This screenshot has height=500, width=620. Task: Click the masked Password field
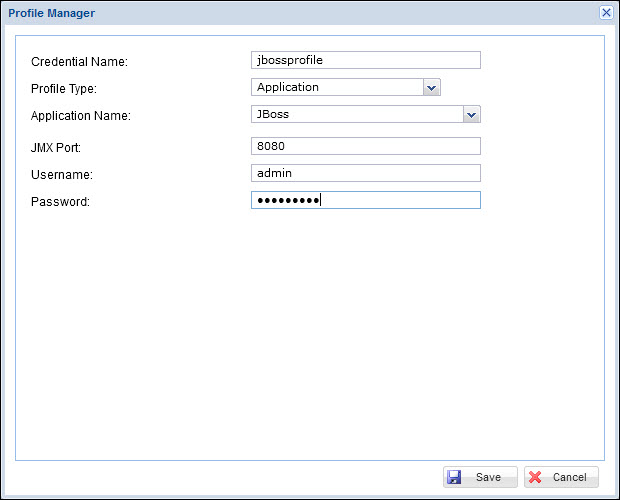point(365,200)
